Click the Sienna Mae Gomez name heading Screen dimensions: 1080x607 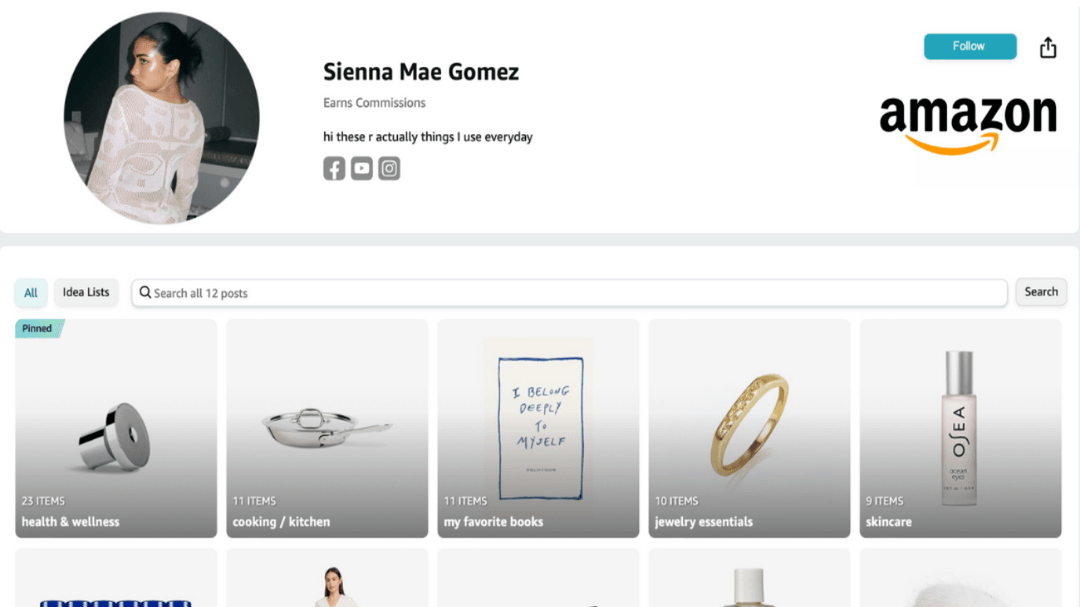coord(421,72)
